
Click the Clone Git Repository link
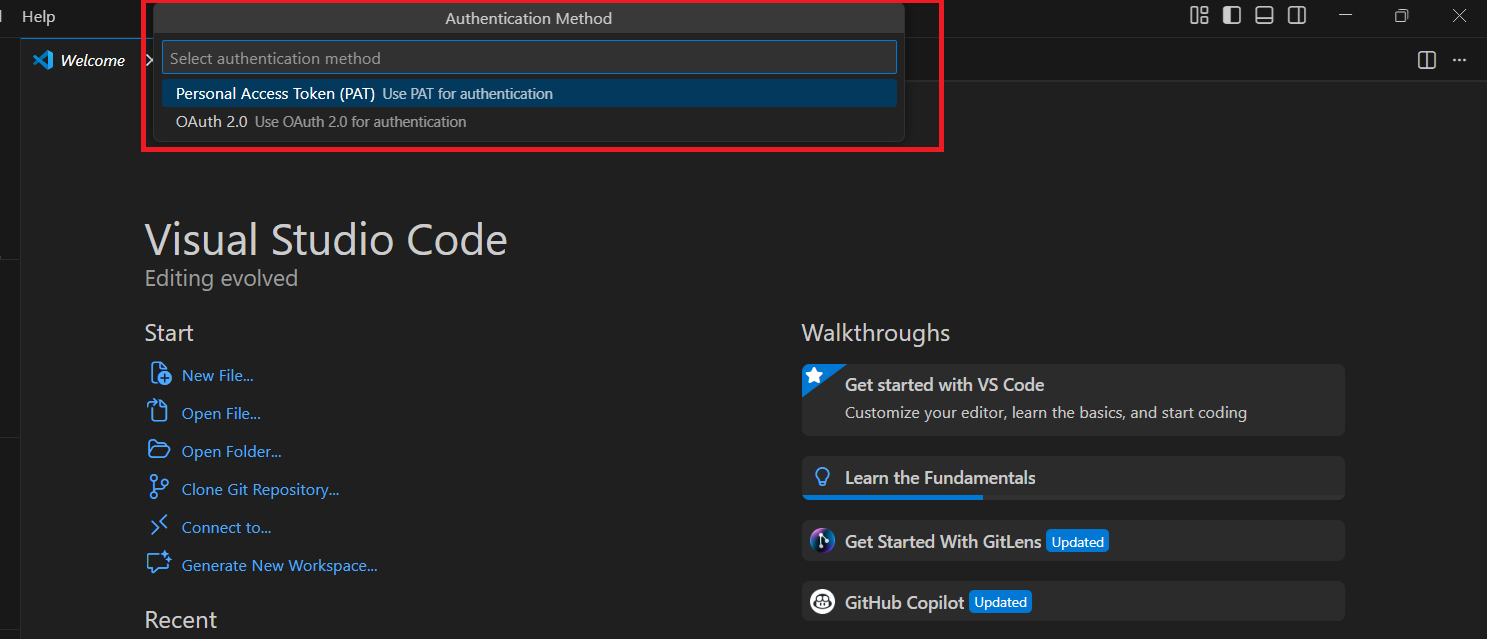pos(258,489)
